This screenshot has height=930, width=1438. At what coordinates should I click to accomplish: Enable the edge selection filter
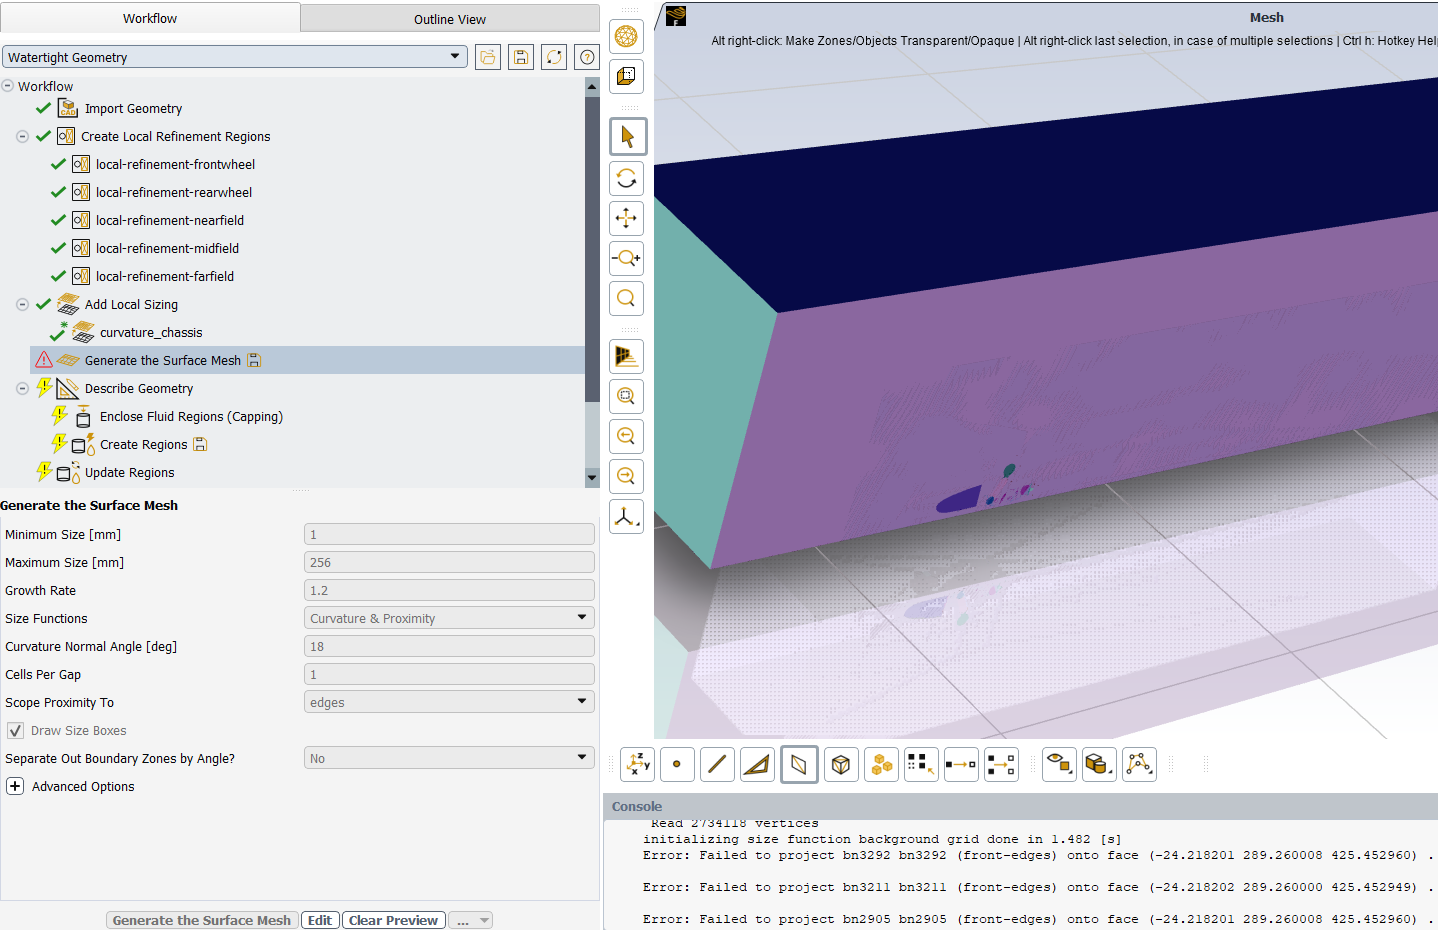pos(717,765)
